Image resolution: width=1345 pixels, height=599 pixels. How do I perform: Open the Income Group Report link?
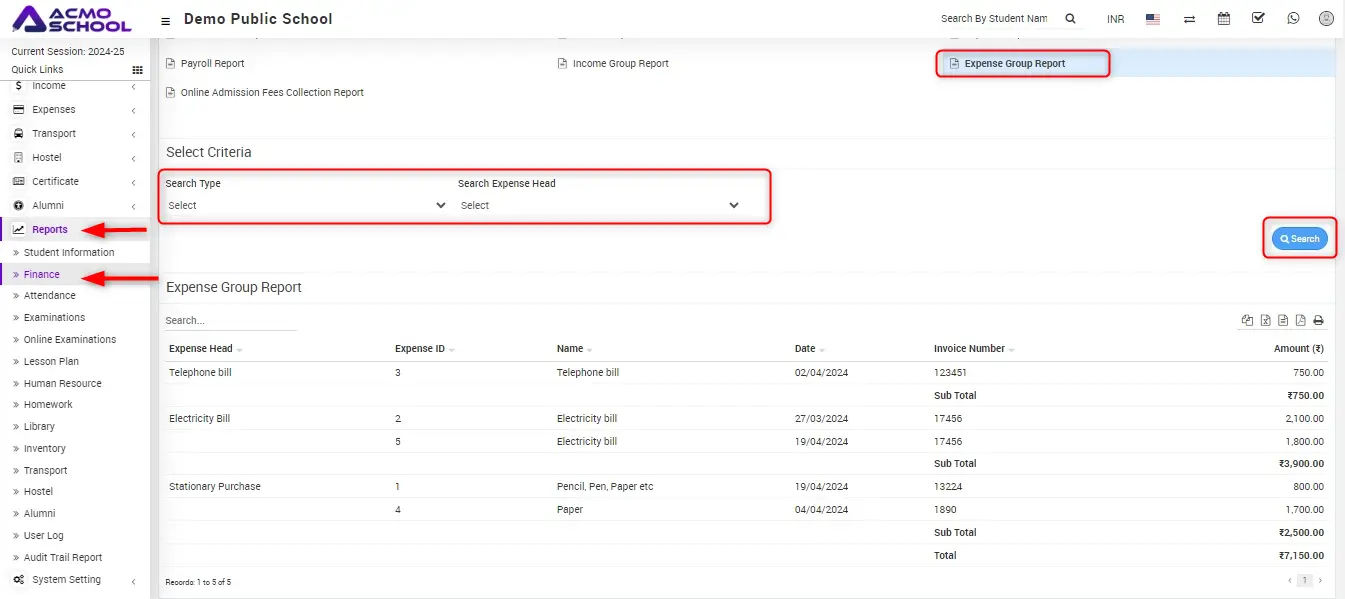(x=620, y=64)
